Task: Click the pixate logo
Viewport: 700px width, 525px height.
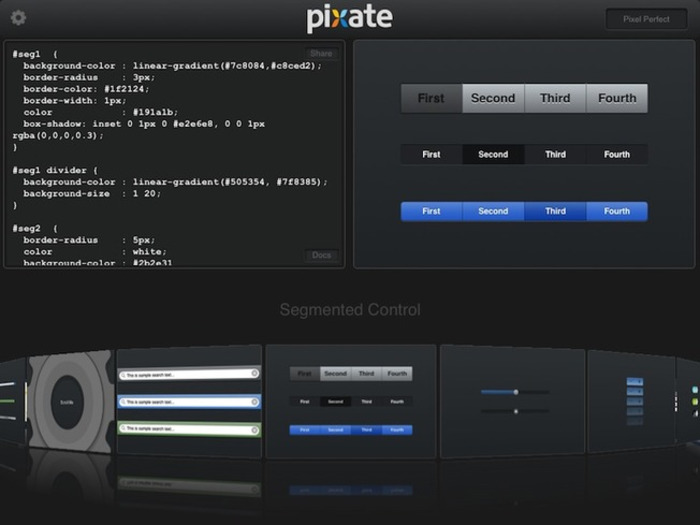Action: coord(350,19)
